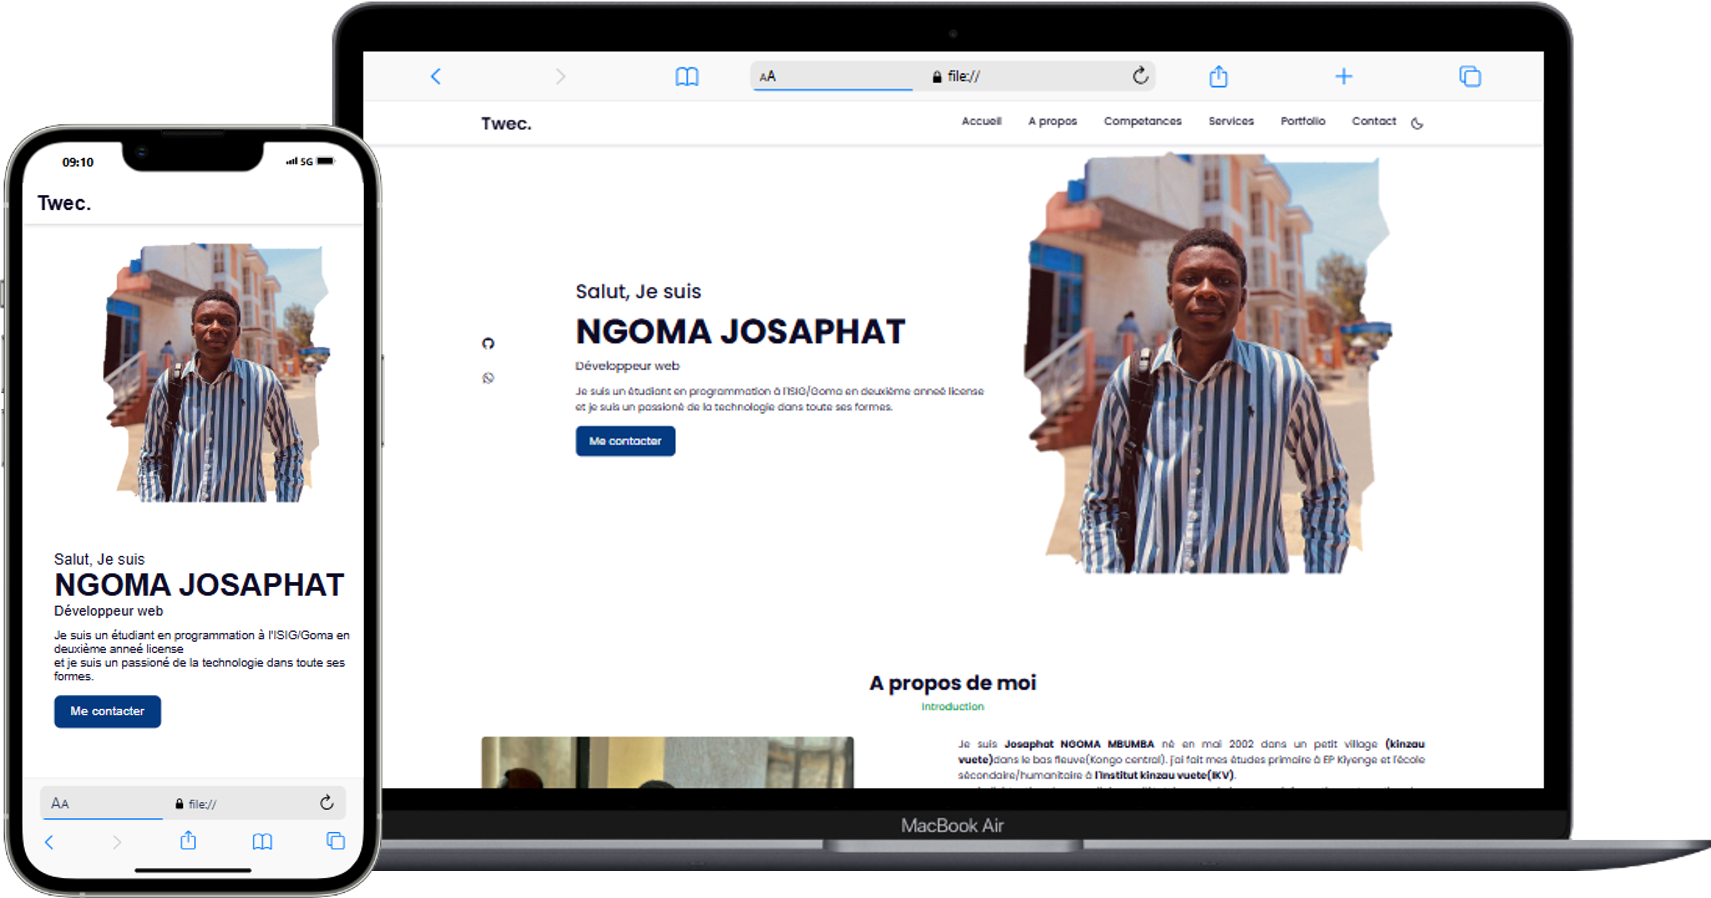This screenshot has height=898, width=1711.
Task: Tap Me contacter button on phone
Action: point(107,711)
